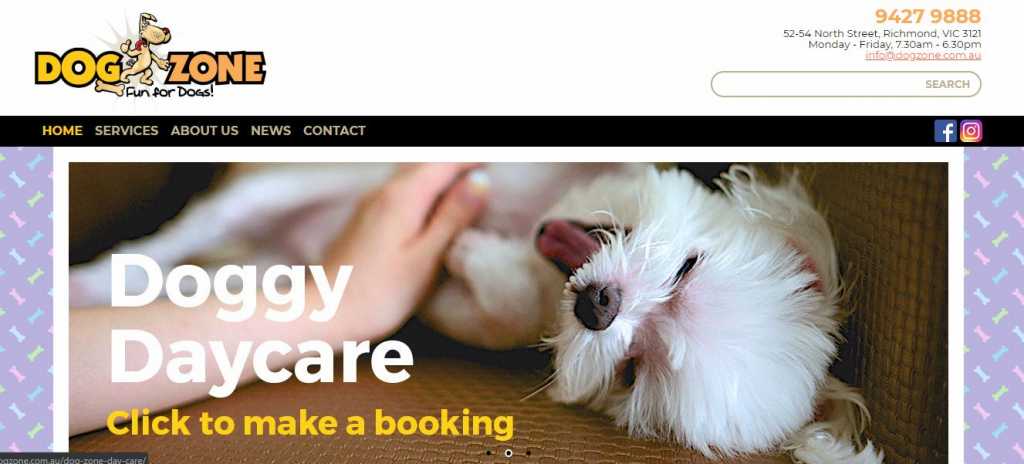Click "Click to make a booking" text
This screenshot has height=464, width=1024.
point(310,423)
